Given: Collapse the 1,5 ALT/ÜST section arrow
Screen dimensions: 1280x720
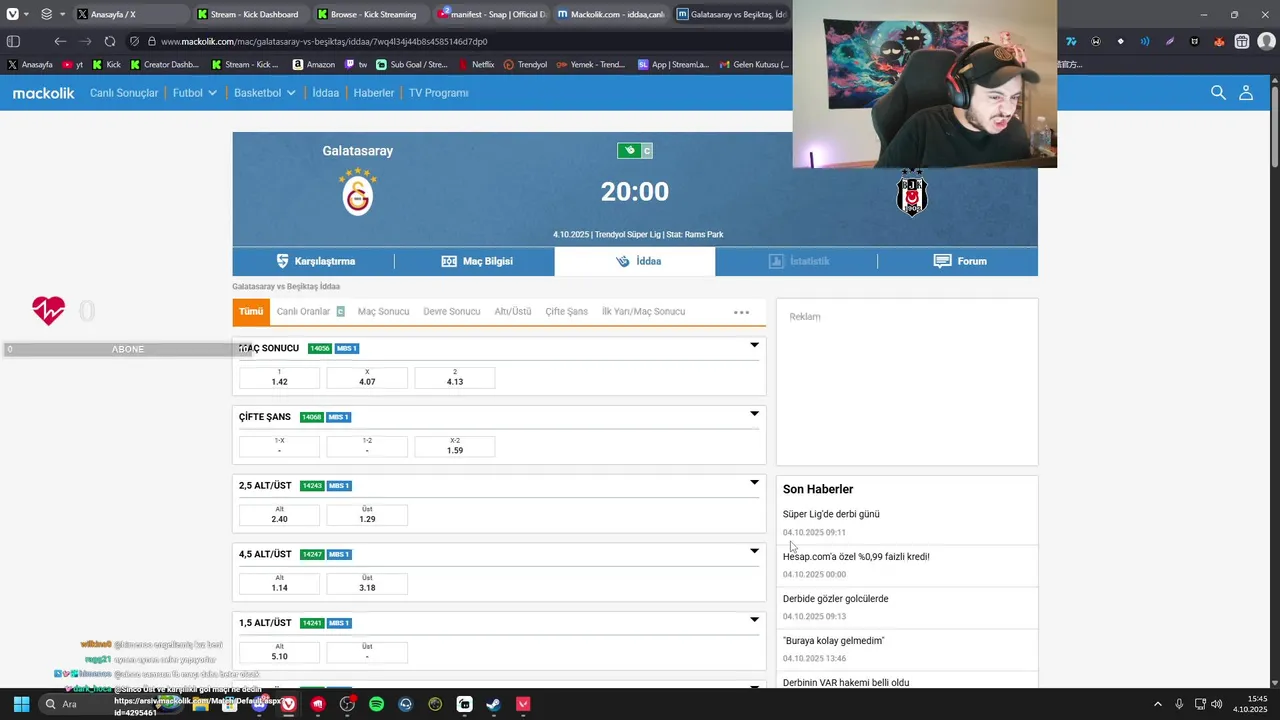Looking at the screenshot, I should (x=755, y=620).
